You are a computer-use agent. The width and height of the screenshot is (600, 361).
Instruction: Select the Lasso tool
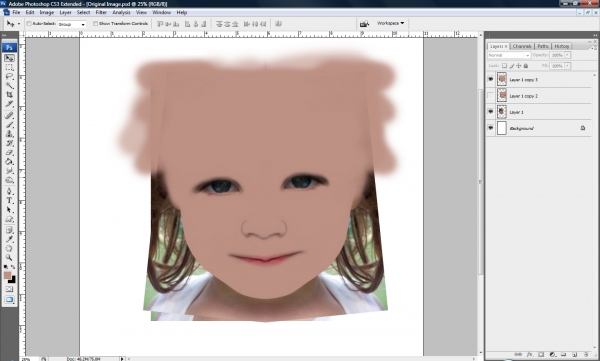pyautogui.click(x=9, y=77)
